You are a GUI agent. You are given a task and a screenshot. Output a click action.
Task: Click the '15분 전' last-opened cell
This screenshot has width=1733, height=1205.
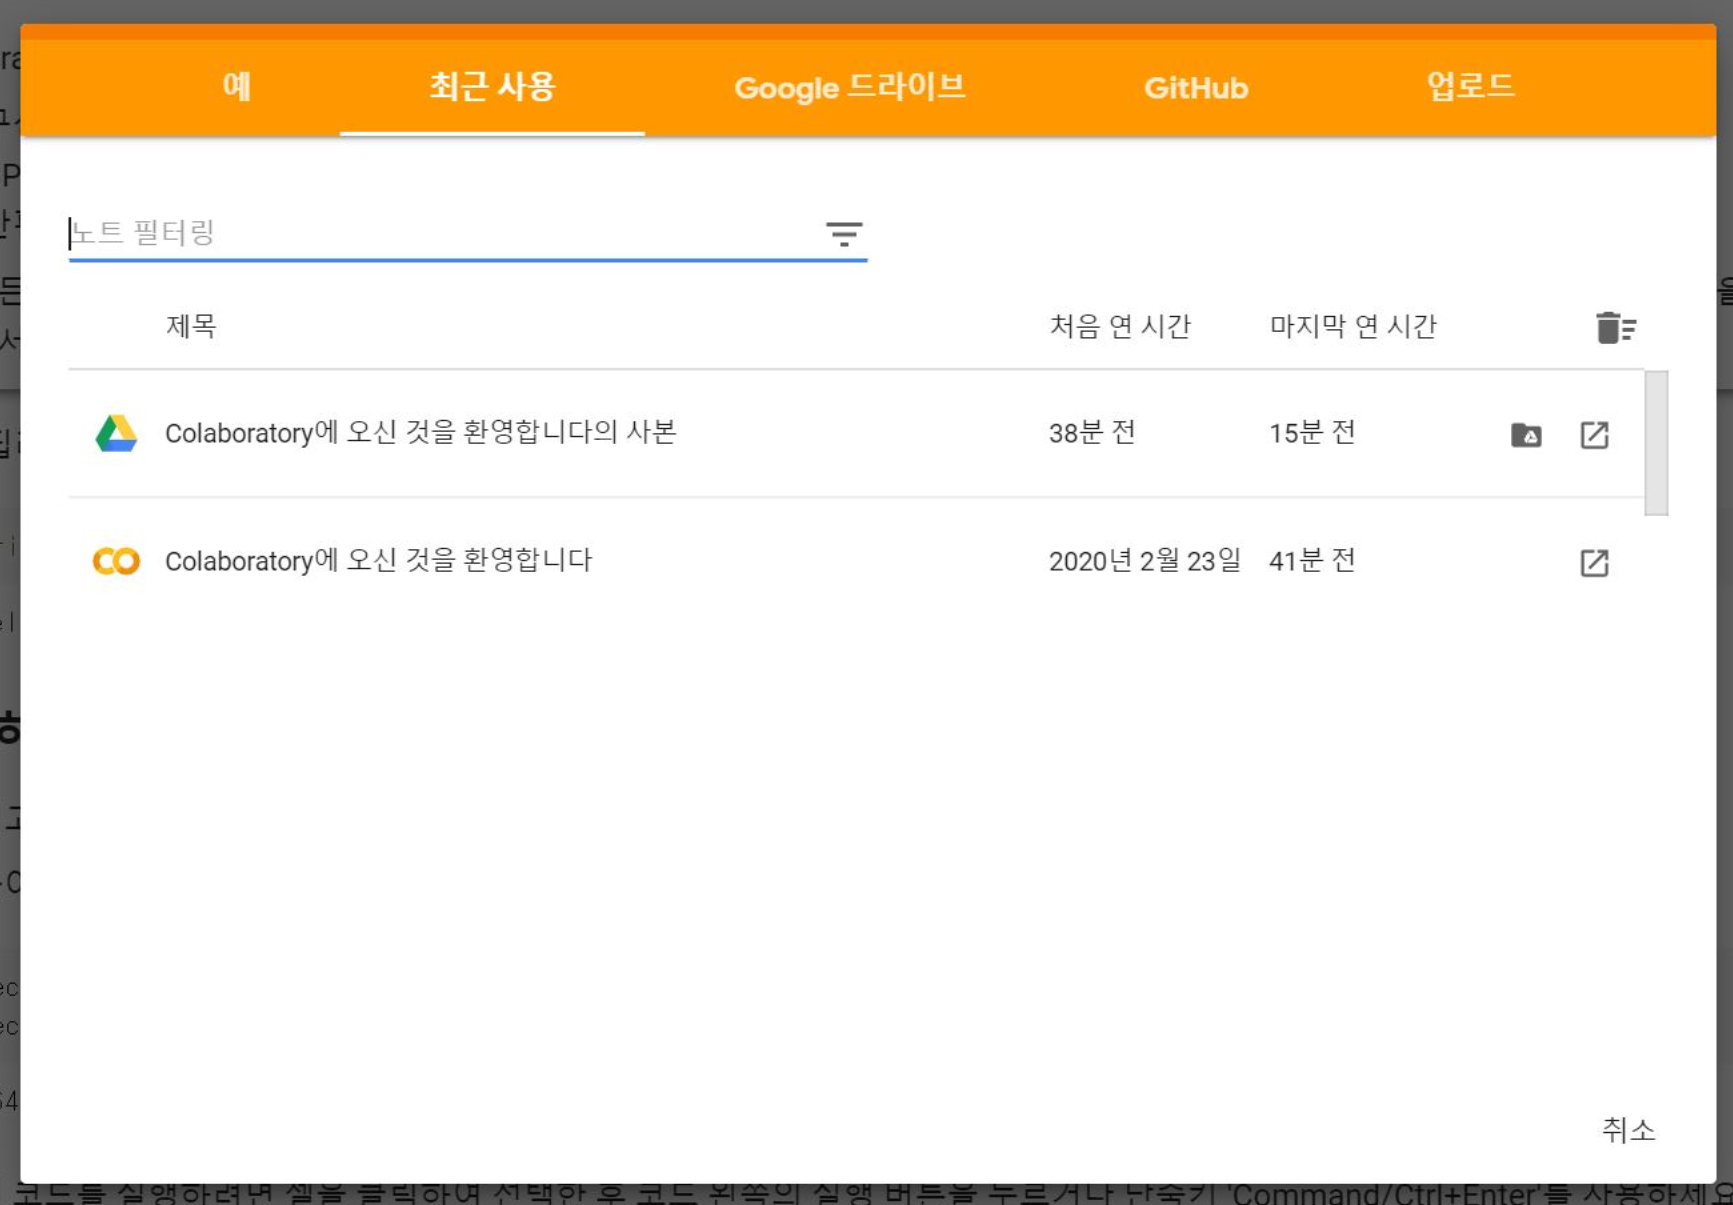tap(1312, 433)
